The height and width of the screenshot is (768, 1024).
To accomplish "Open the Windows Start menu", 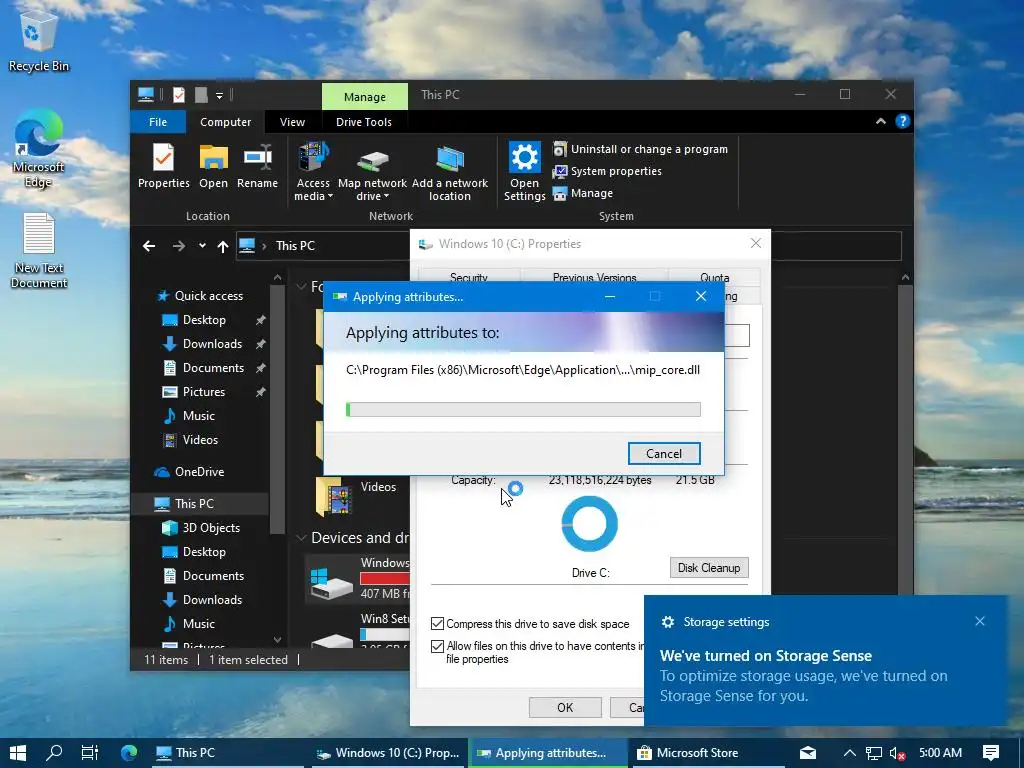I will click(x=18, y=753).
